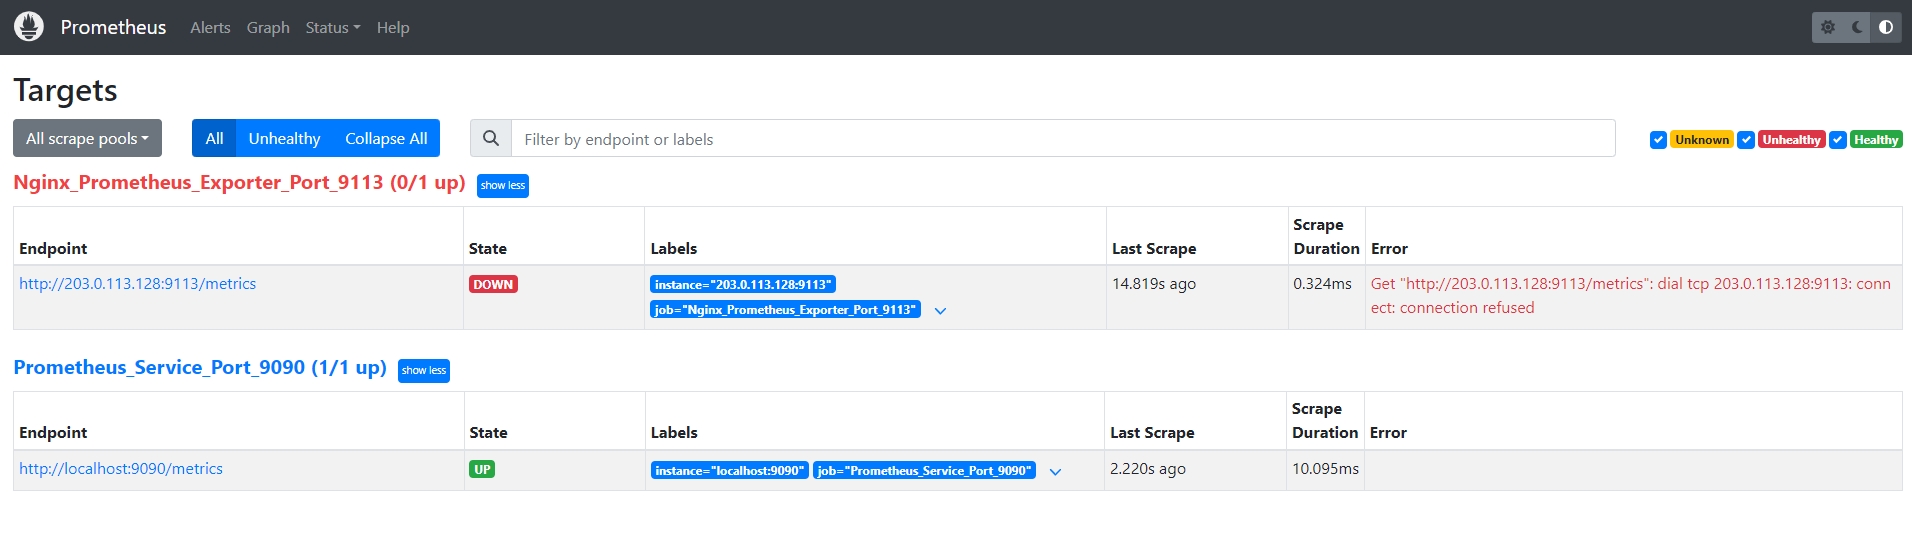The width and height of the screenshot is (1912, 549).
Task: Click the Prometheus flame logo
Action: click(29, 27)
